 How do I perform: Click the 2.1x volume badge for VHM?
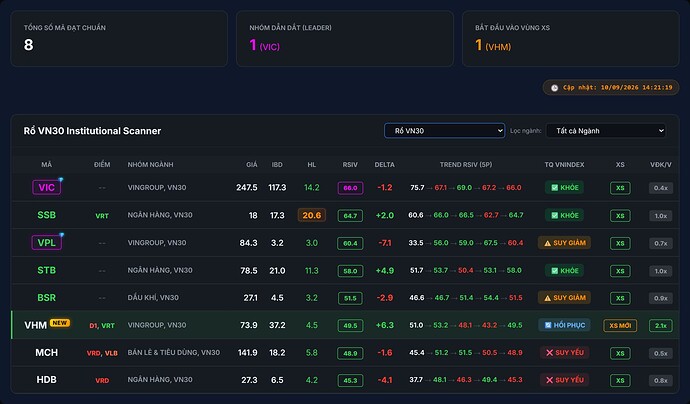coord(661,326)
